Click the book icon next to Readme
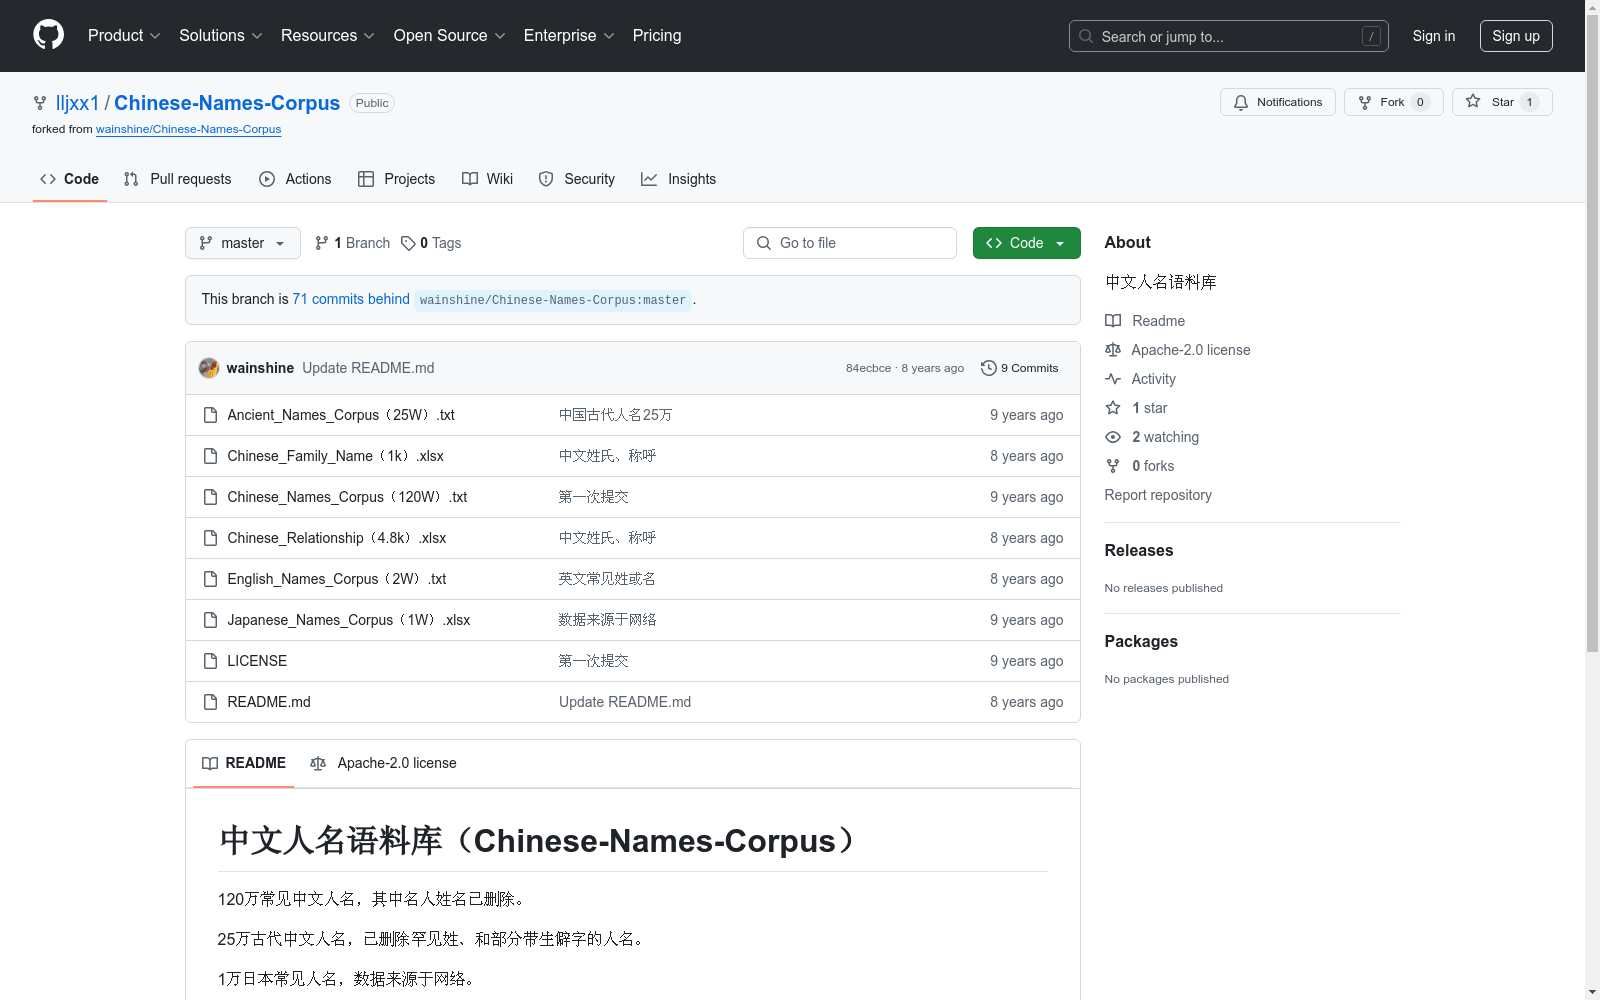The width and height of the screenshot is (1600, 1000). pos(1113,321)
